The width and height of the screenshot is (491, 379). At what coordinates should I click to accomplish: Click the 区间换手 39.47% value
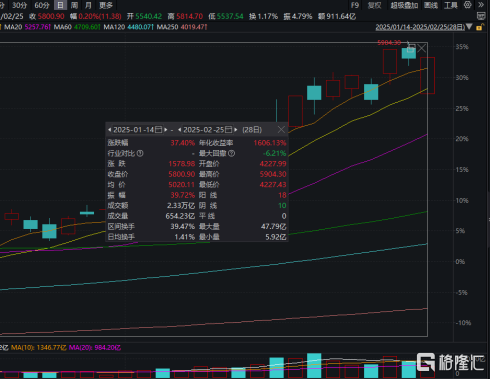[183, 226]
